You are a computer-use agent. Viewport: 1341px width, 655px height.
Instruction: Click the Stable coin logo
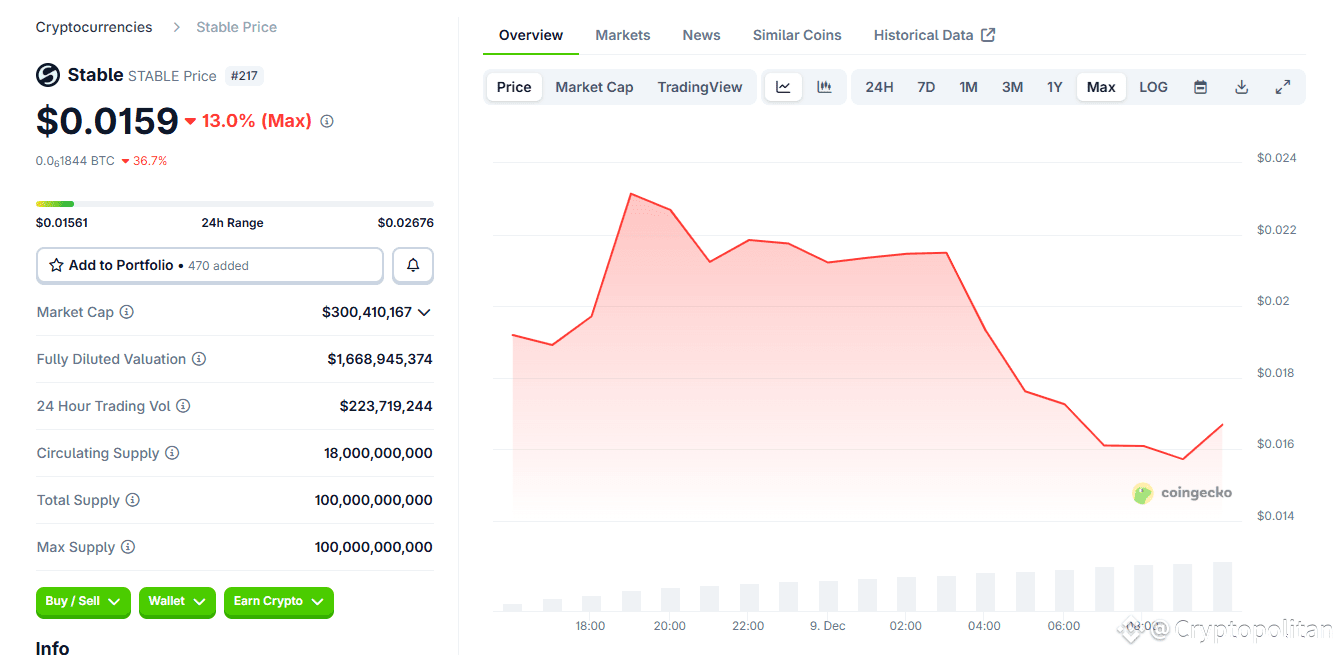(47, 75)
